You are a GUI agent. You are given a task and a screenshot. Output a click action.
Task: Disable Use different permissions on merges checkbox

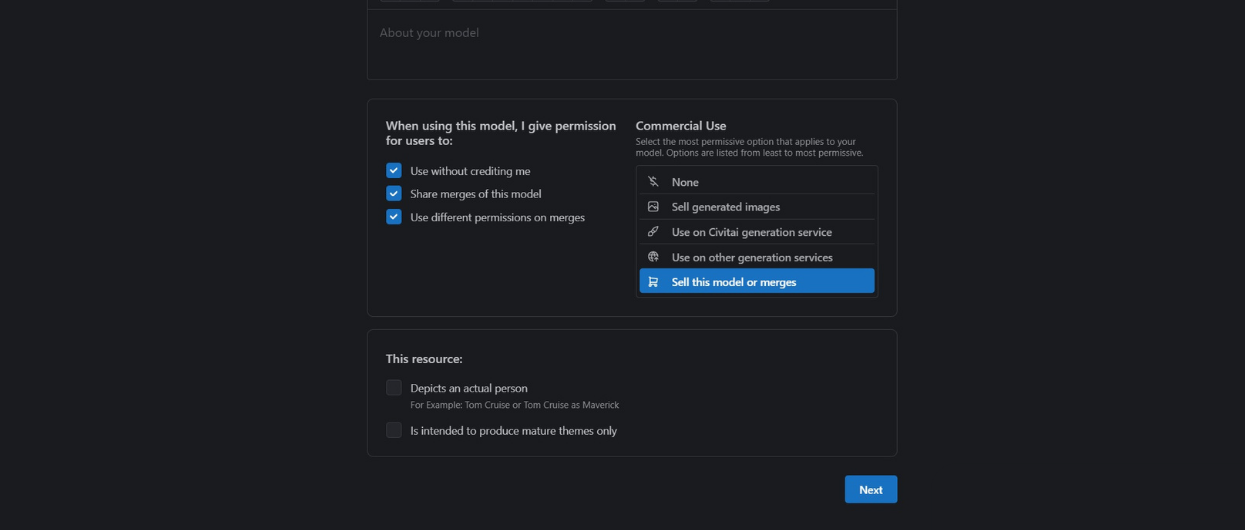pos(394,217)
